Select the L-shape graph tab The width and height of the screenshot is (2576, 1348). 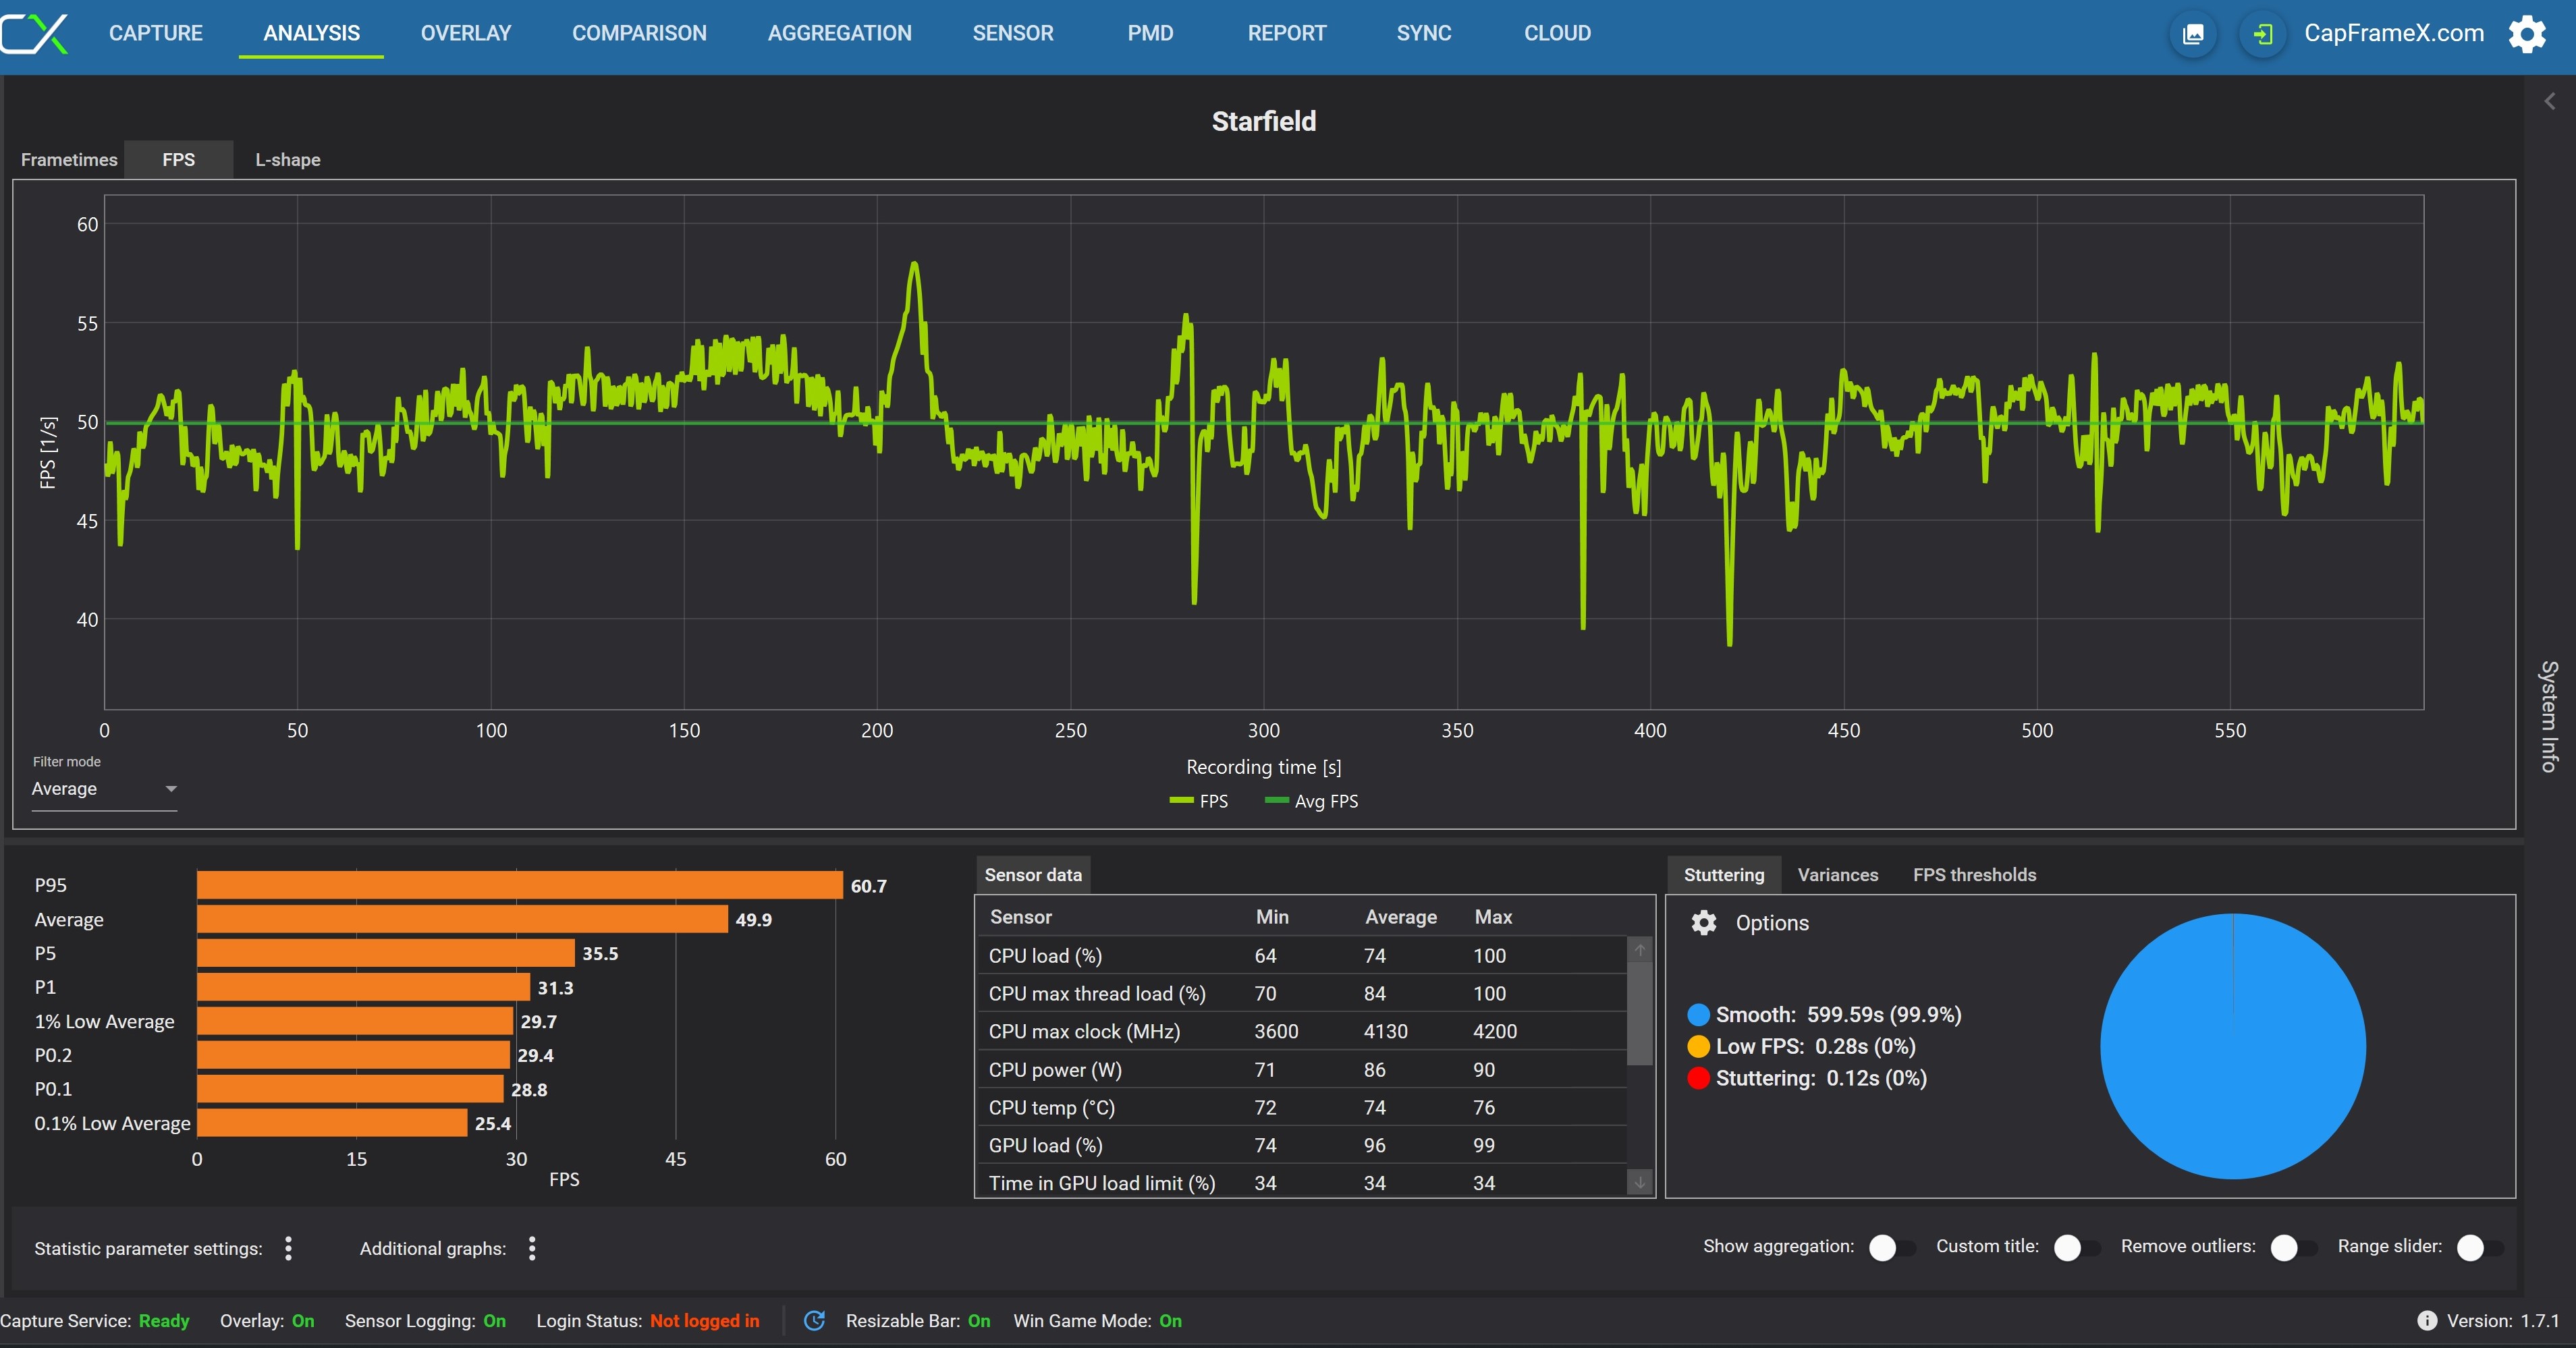pos(287,160)
